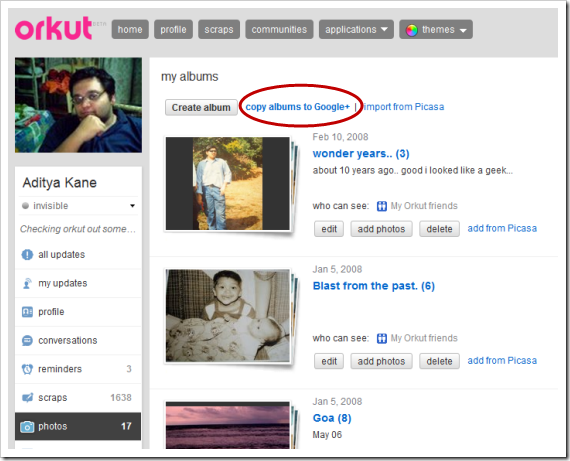Open the invisible status dropdown
This screenshot has width=570, height=461.
point(133,206)
